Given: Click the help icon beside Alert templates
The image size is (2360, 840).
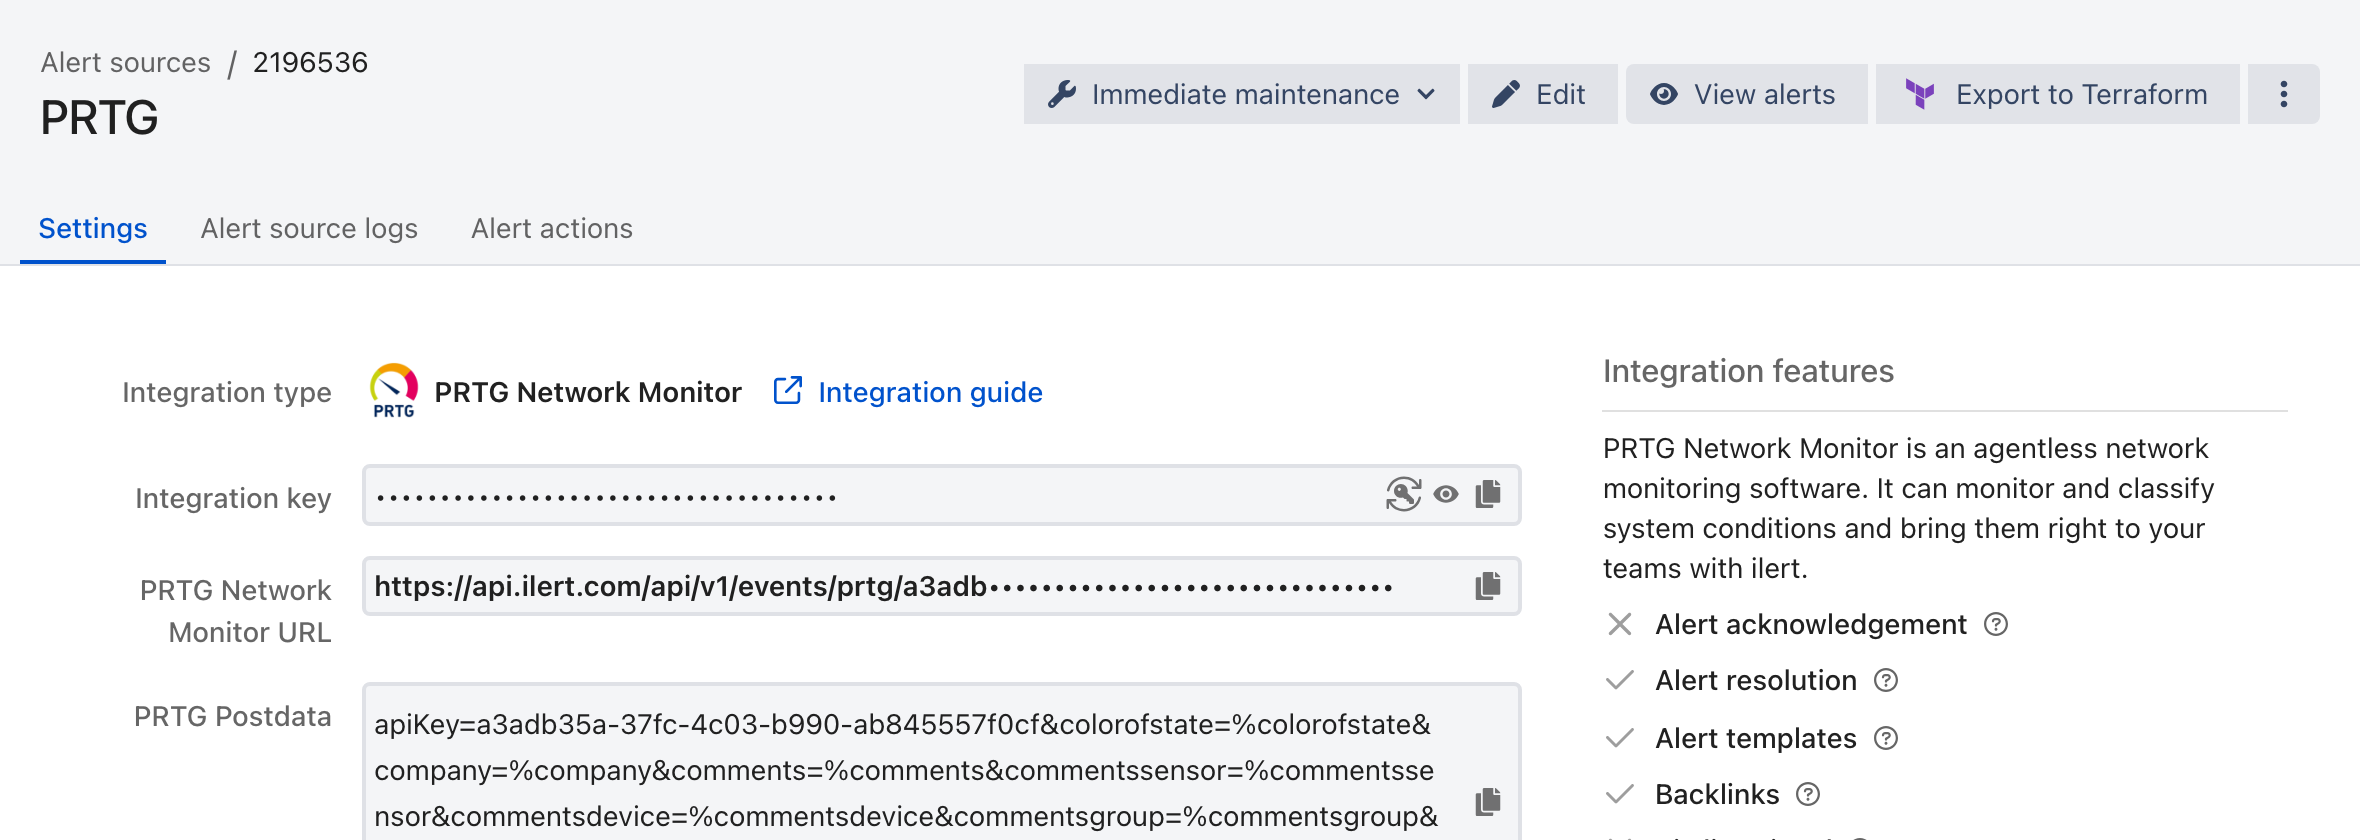Looking at the screenshot, I should 1886,738.
